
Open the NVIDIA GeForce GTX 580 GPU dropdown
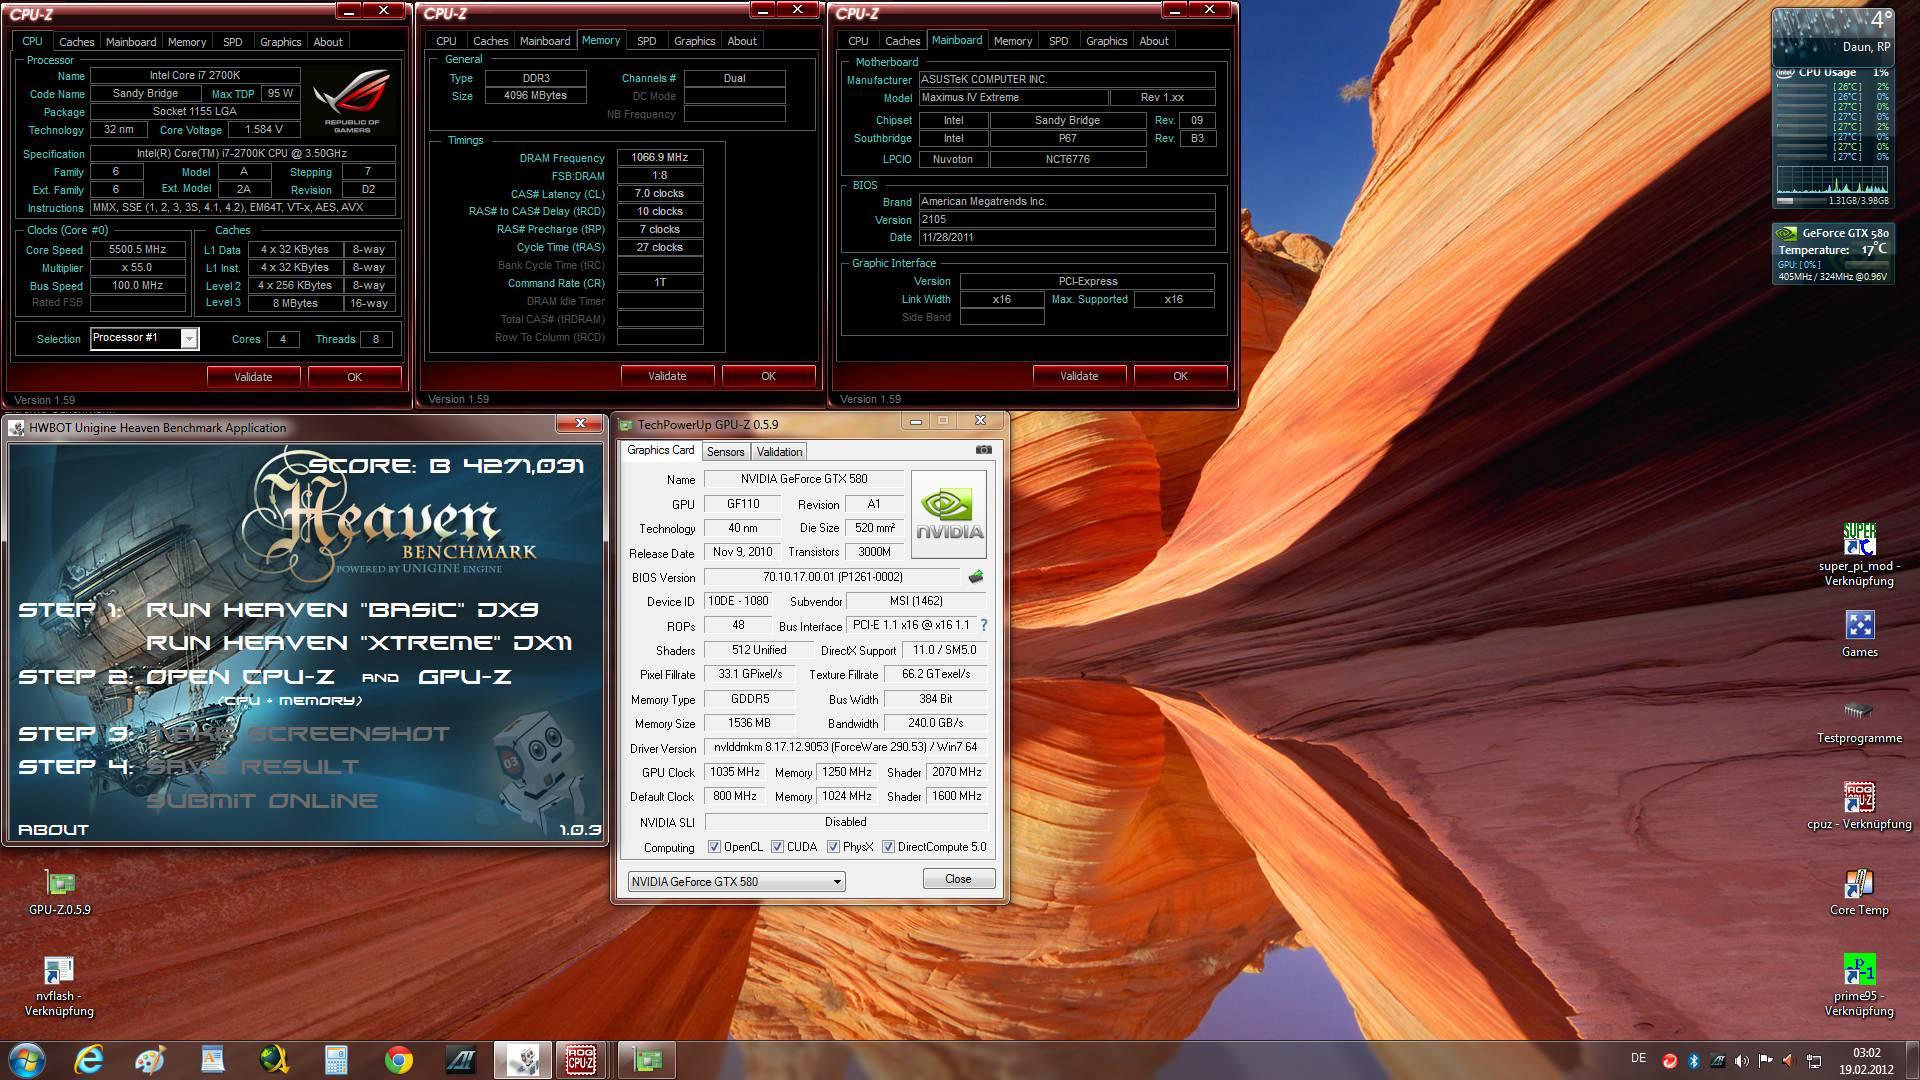tap(736, 881)
